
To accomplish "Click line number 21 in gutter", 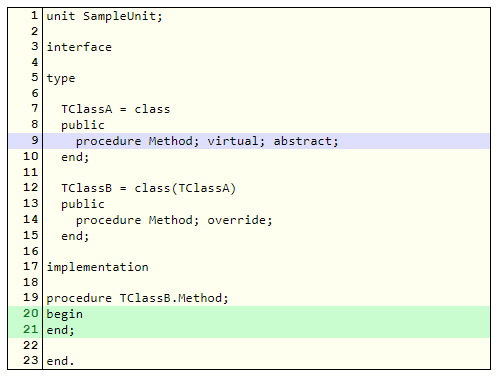I will (x=31, y=329).
